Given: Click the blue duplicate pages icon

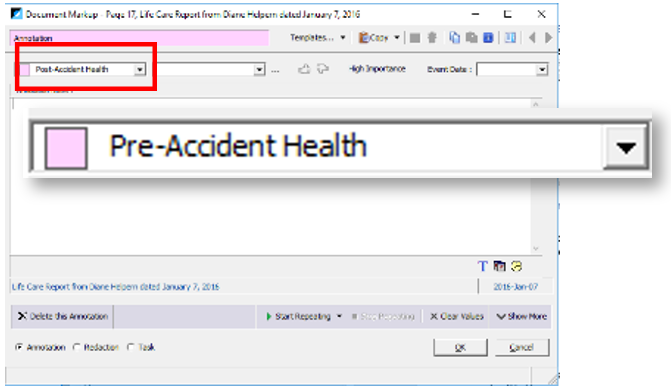Looking at the screenshot, I should [454, 38].
